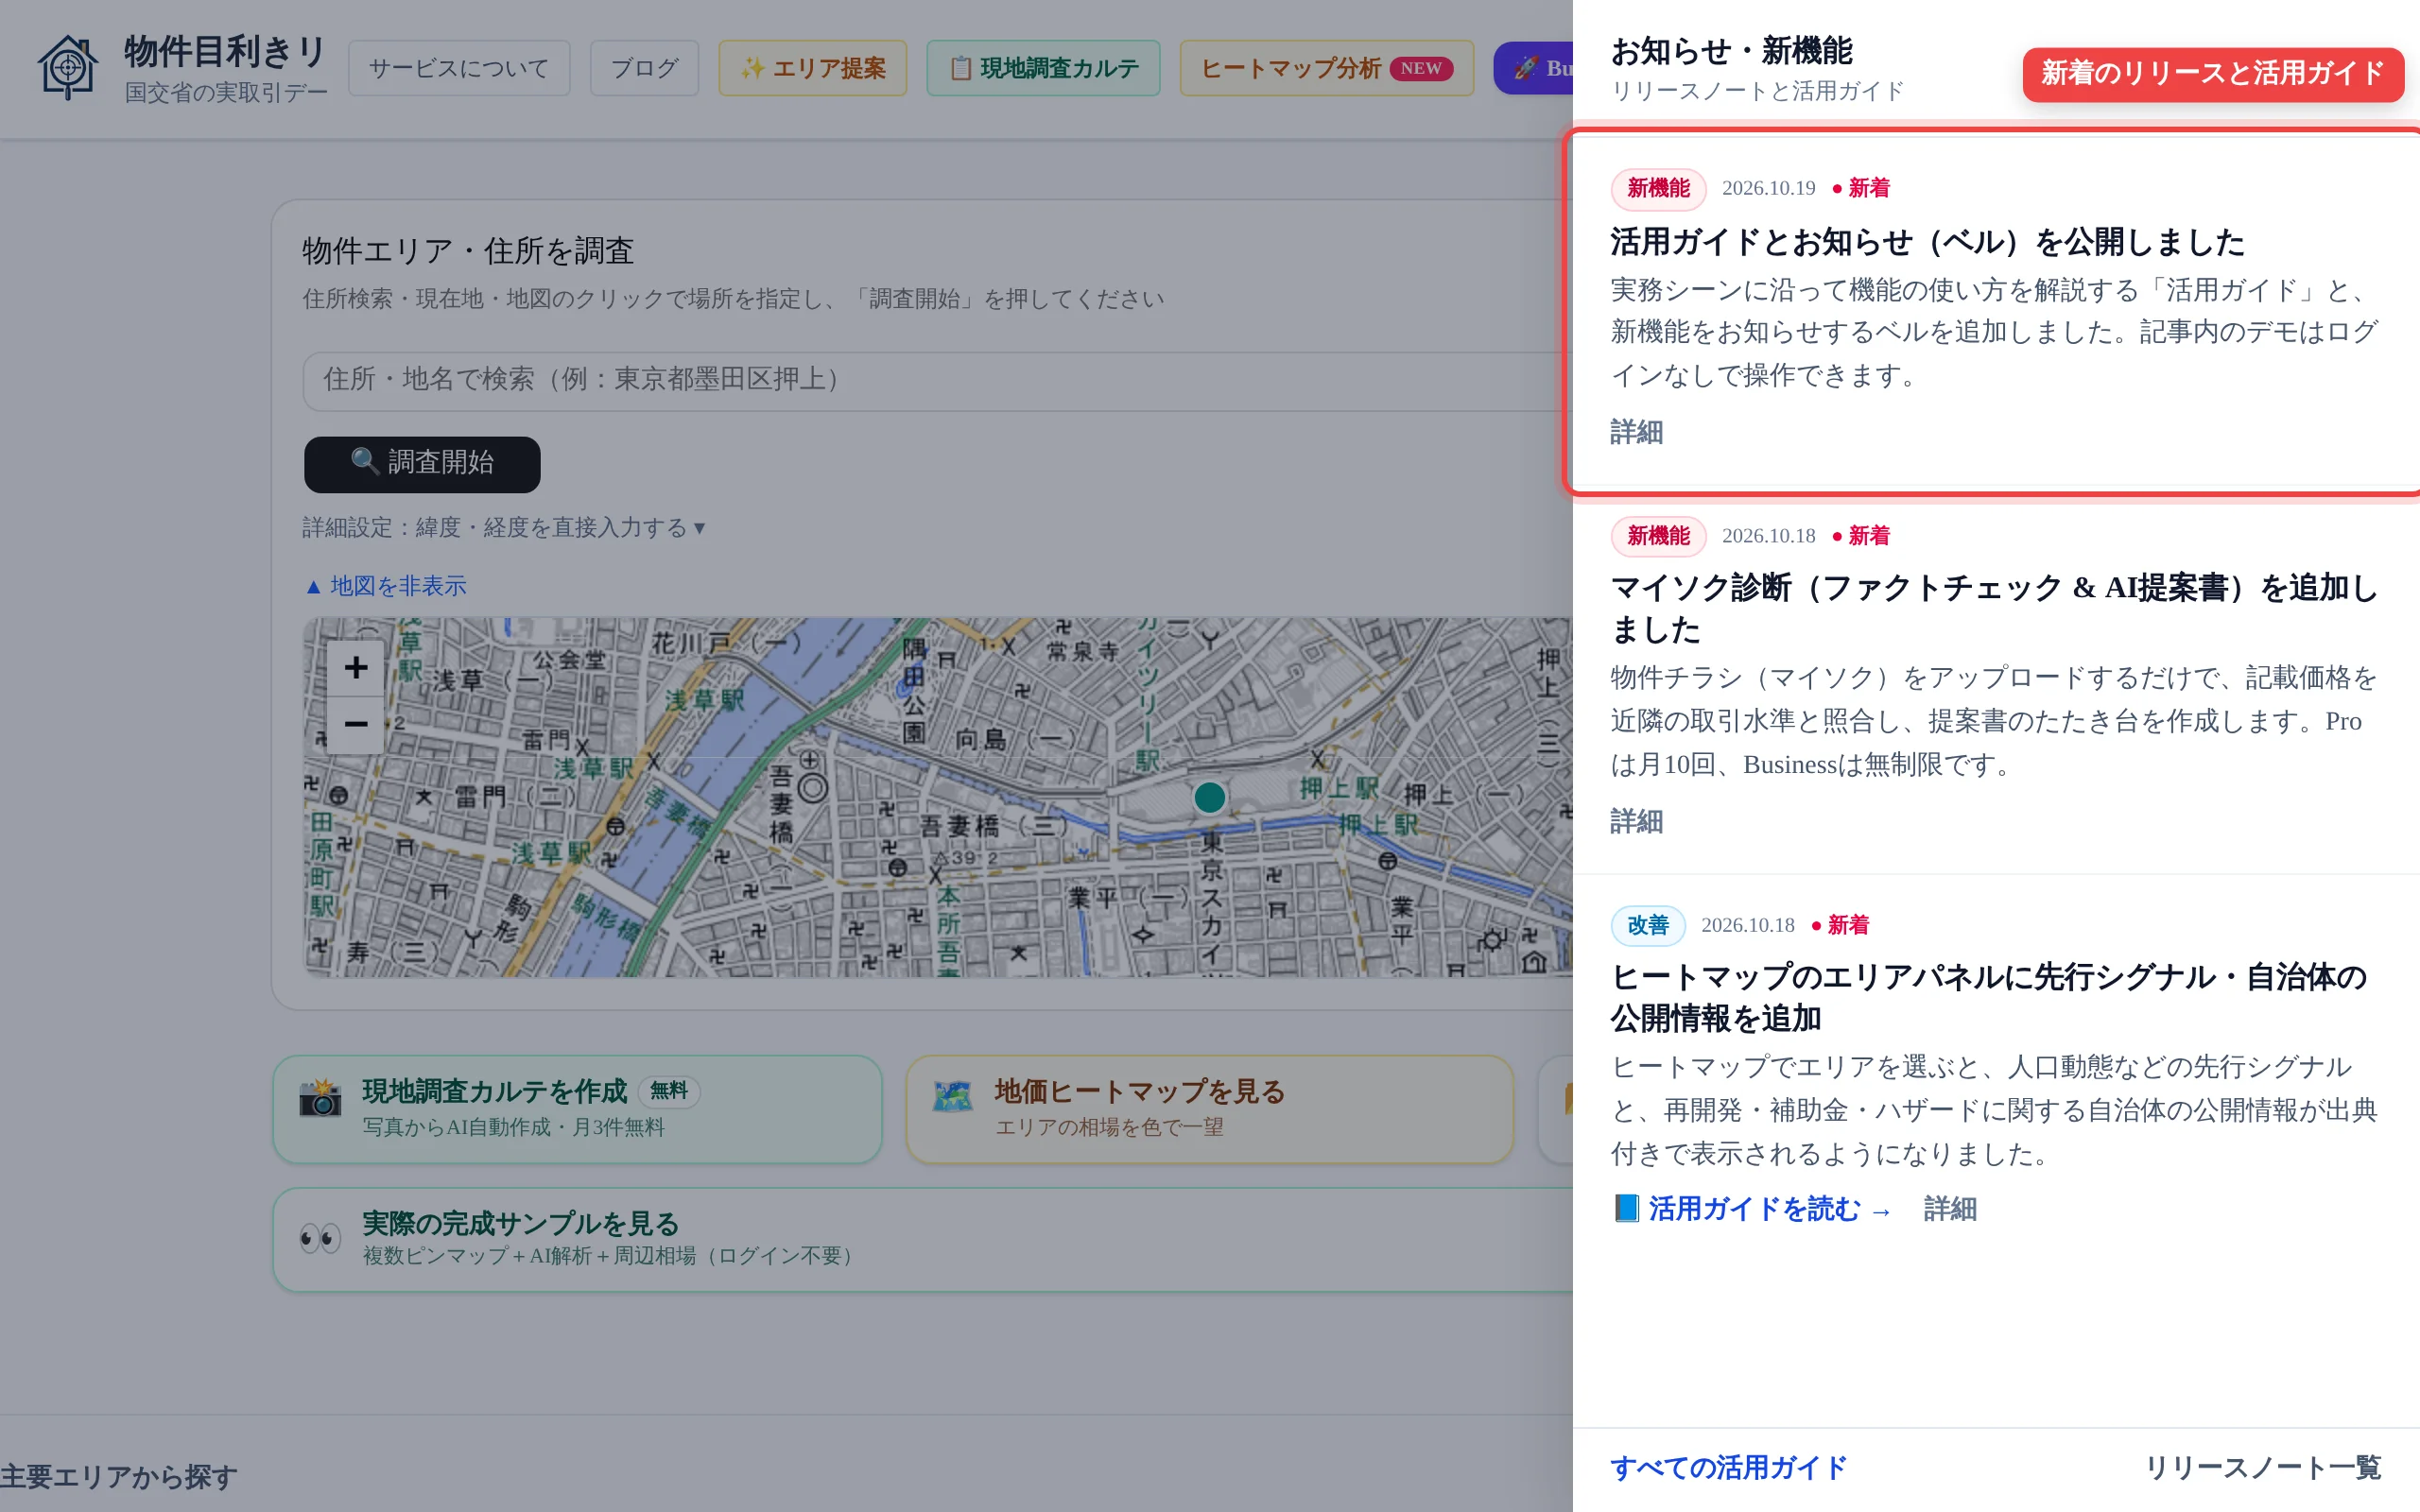Click the 主要エリアから探す heading
The image size is (2420, 1512).
point(119,1476)
